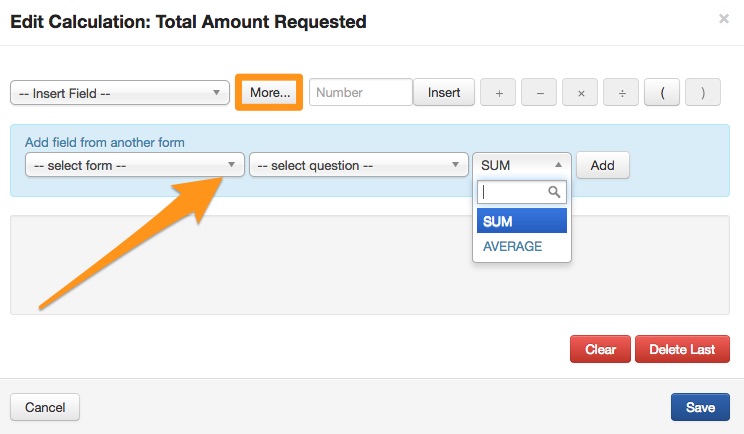Screen dimensions: 744x434
Task: Open the select question dropdown
Action: coord(359,165)
